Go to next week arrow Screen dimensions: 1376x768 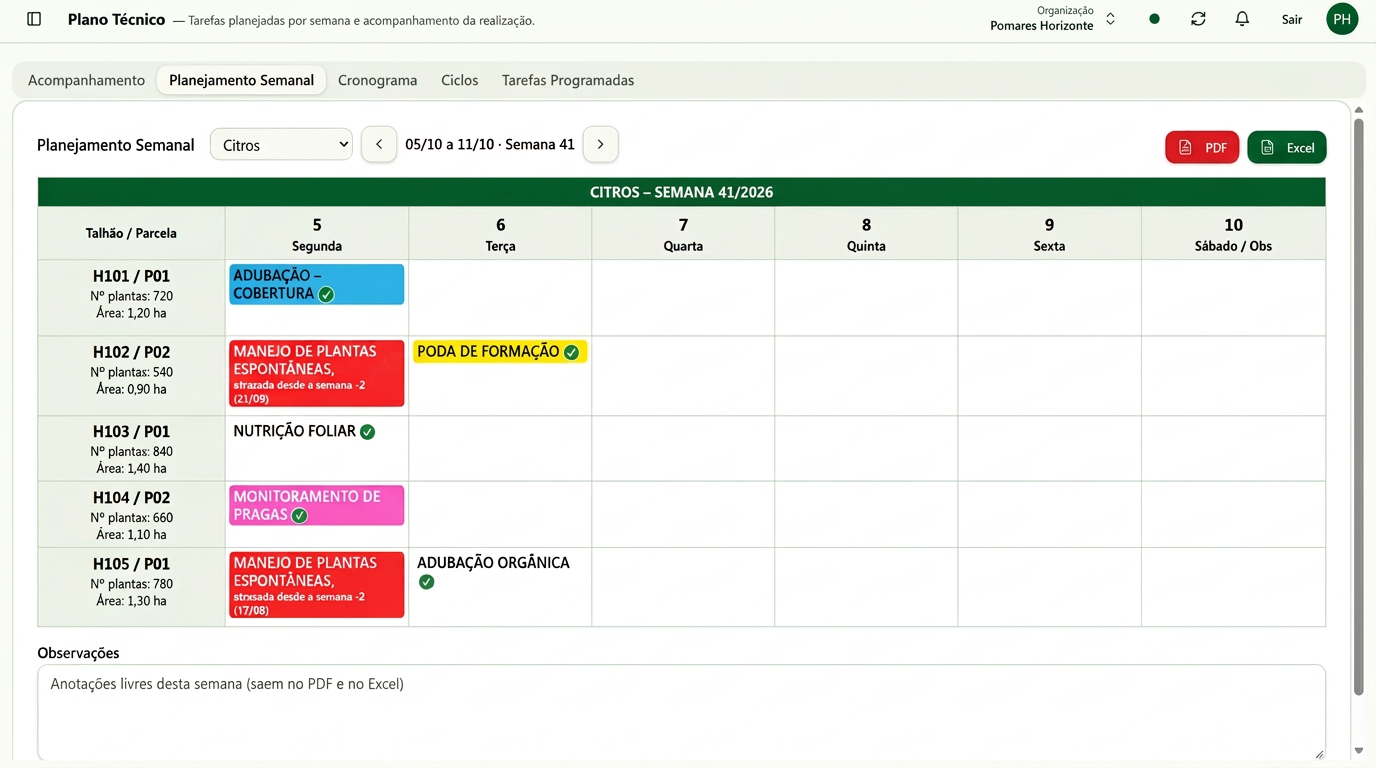[x=600, y=144]
